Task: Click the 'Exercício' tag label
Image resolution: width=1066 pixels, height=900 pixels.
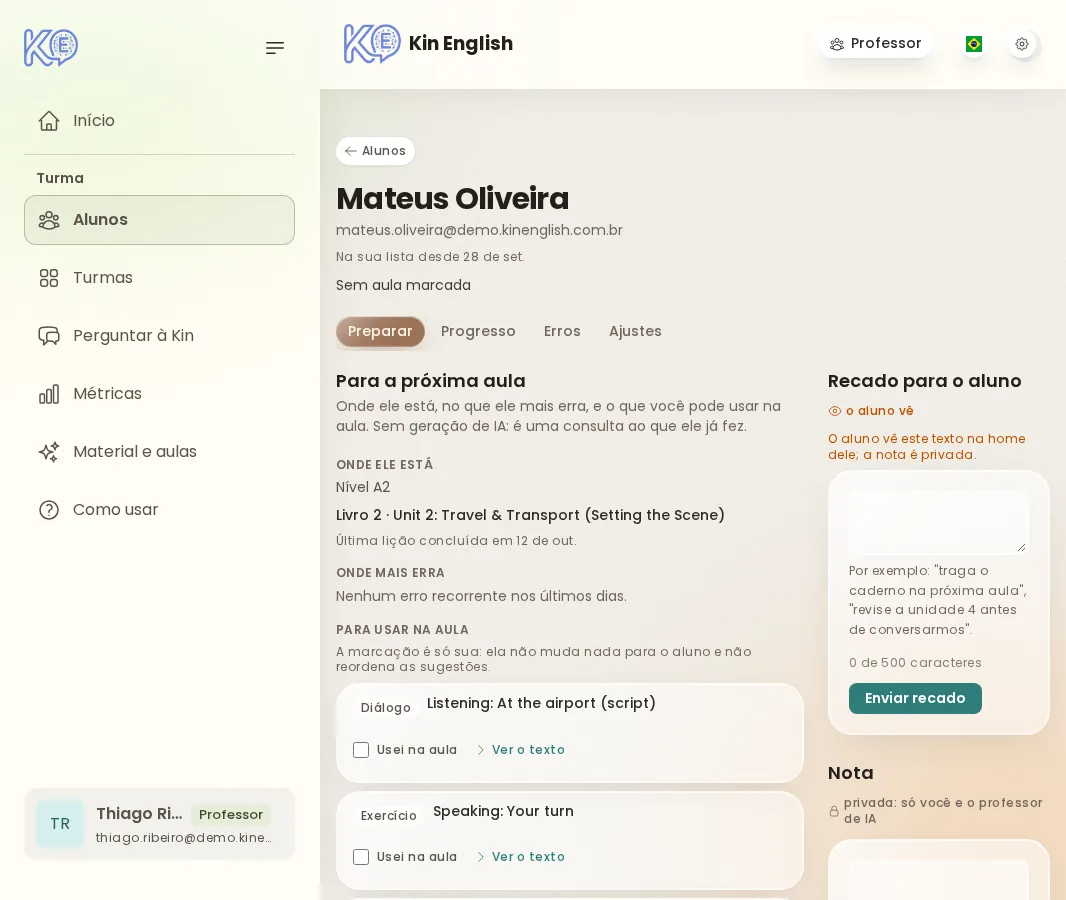Action: pos(388,816)
